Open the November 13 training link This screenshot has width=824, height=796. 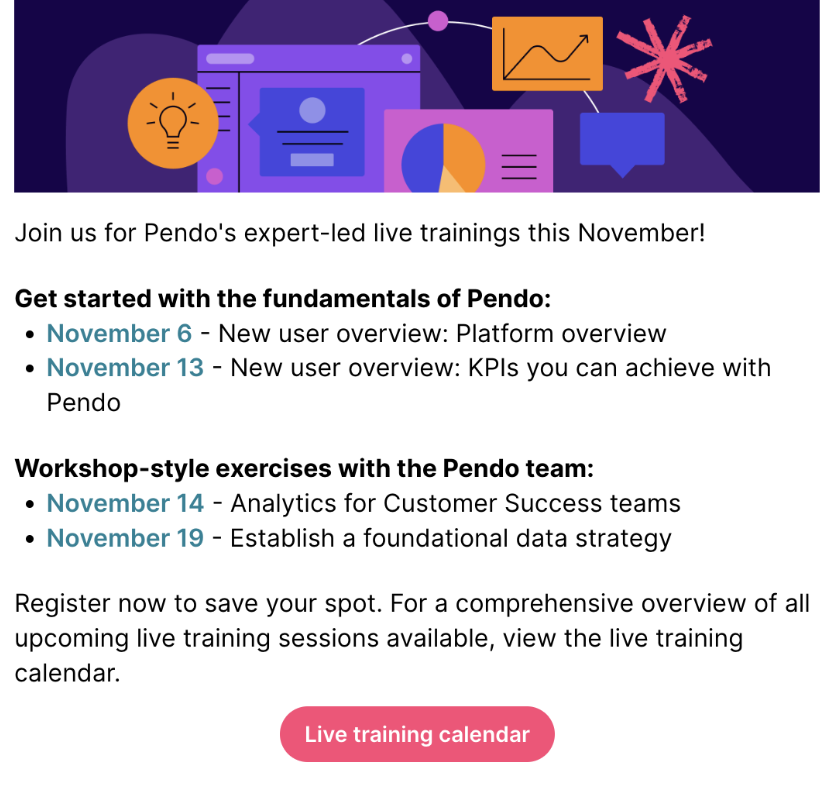click(x=125, y=367)
